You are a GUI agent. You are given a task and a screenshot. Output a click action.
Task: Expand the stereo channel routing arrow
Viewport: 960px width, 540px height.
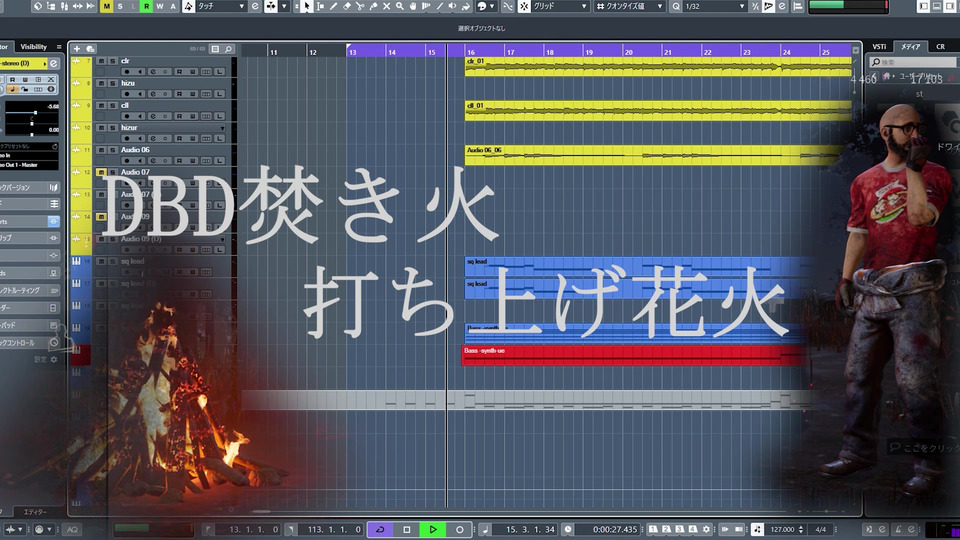click(x=45, y=63)
